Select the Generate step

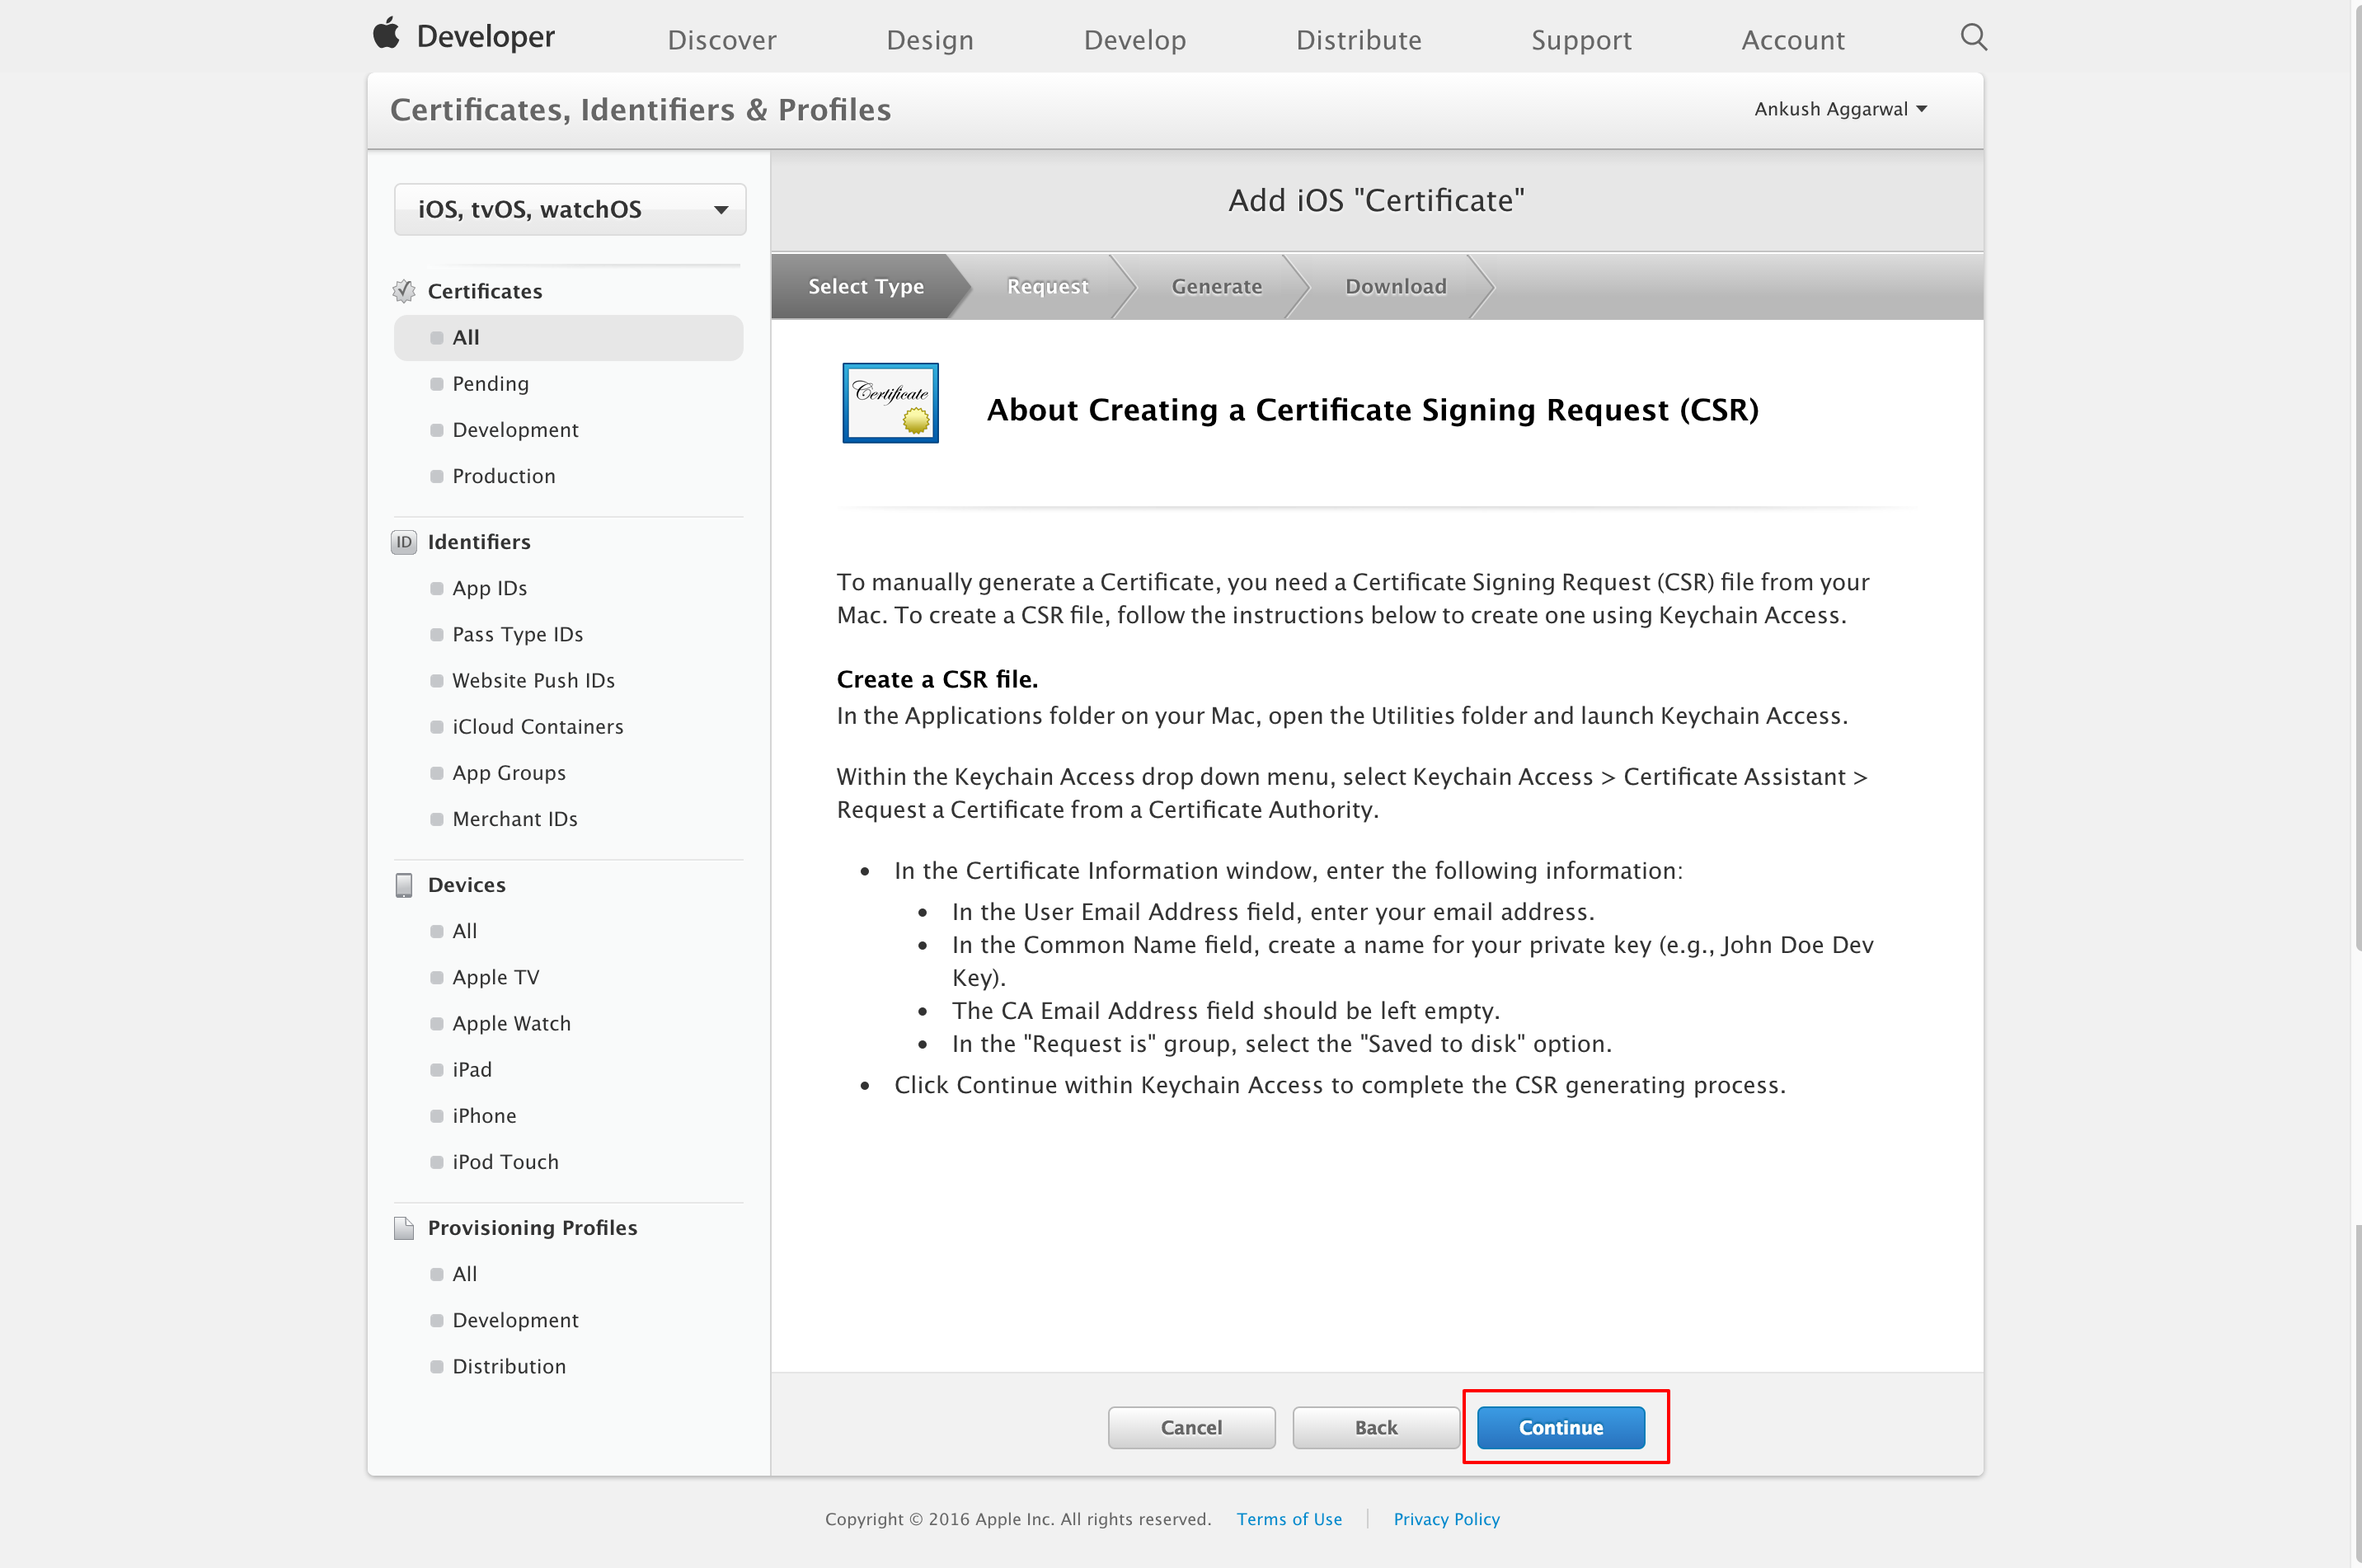[x=1216, y=286]
